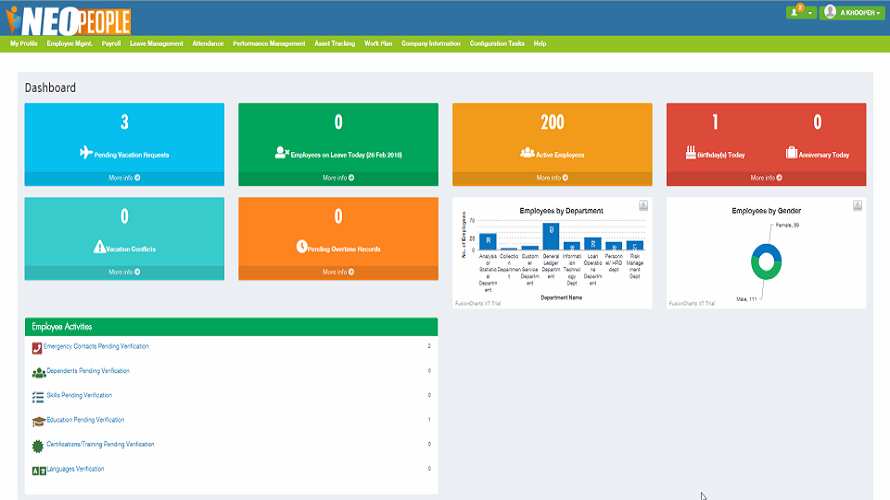Open Emergency Contacts Pending Verification link

(96, 346)
